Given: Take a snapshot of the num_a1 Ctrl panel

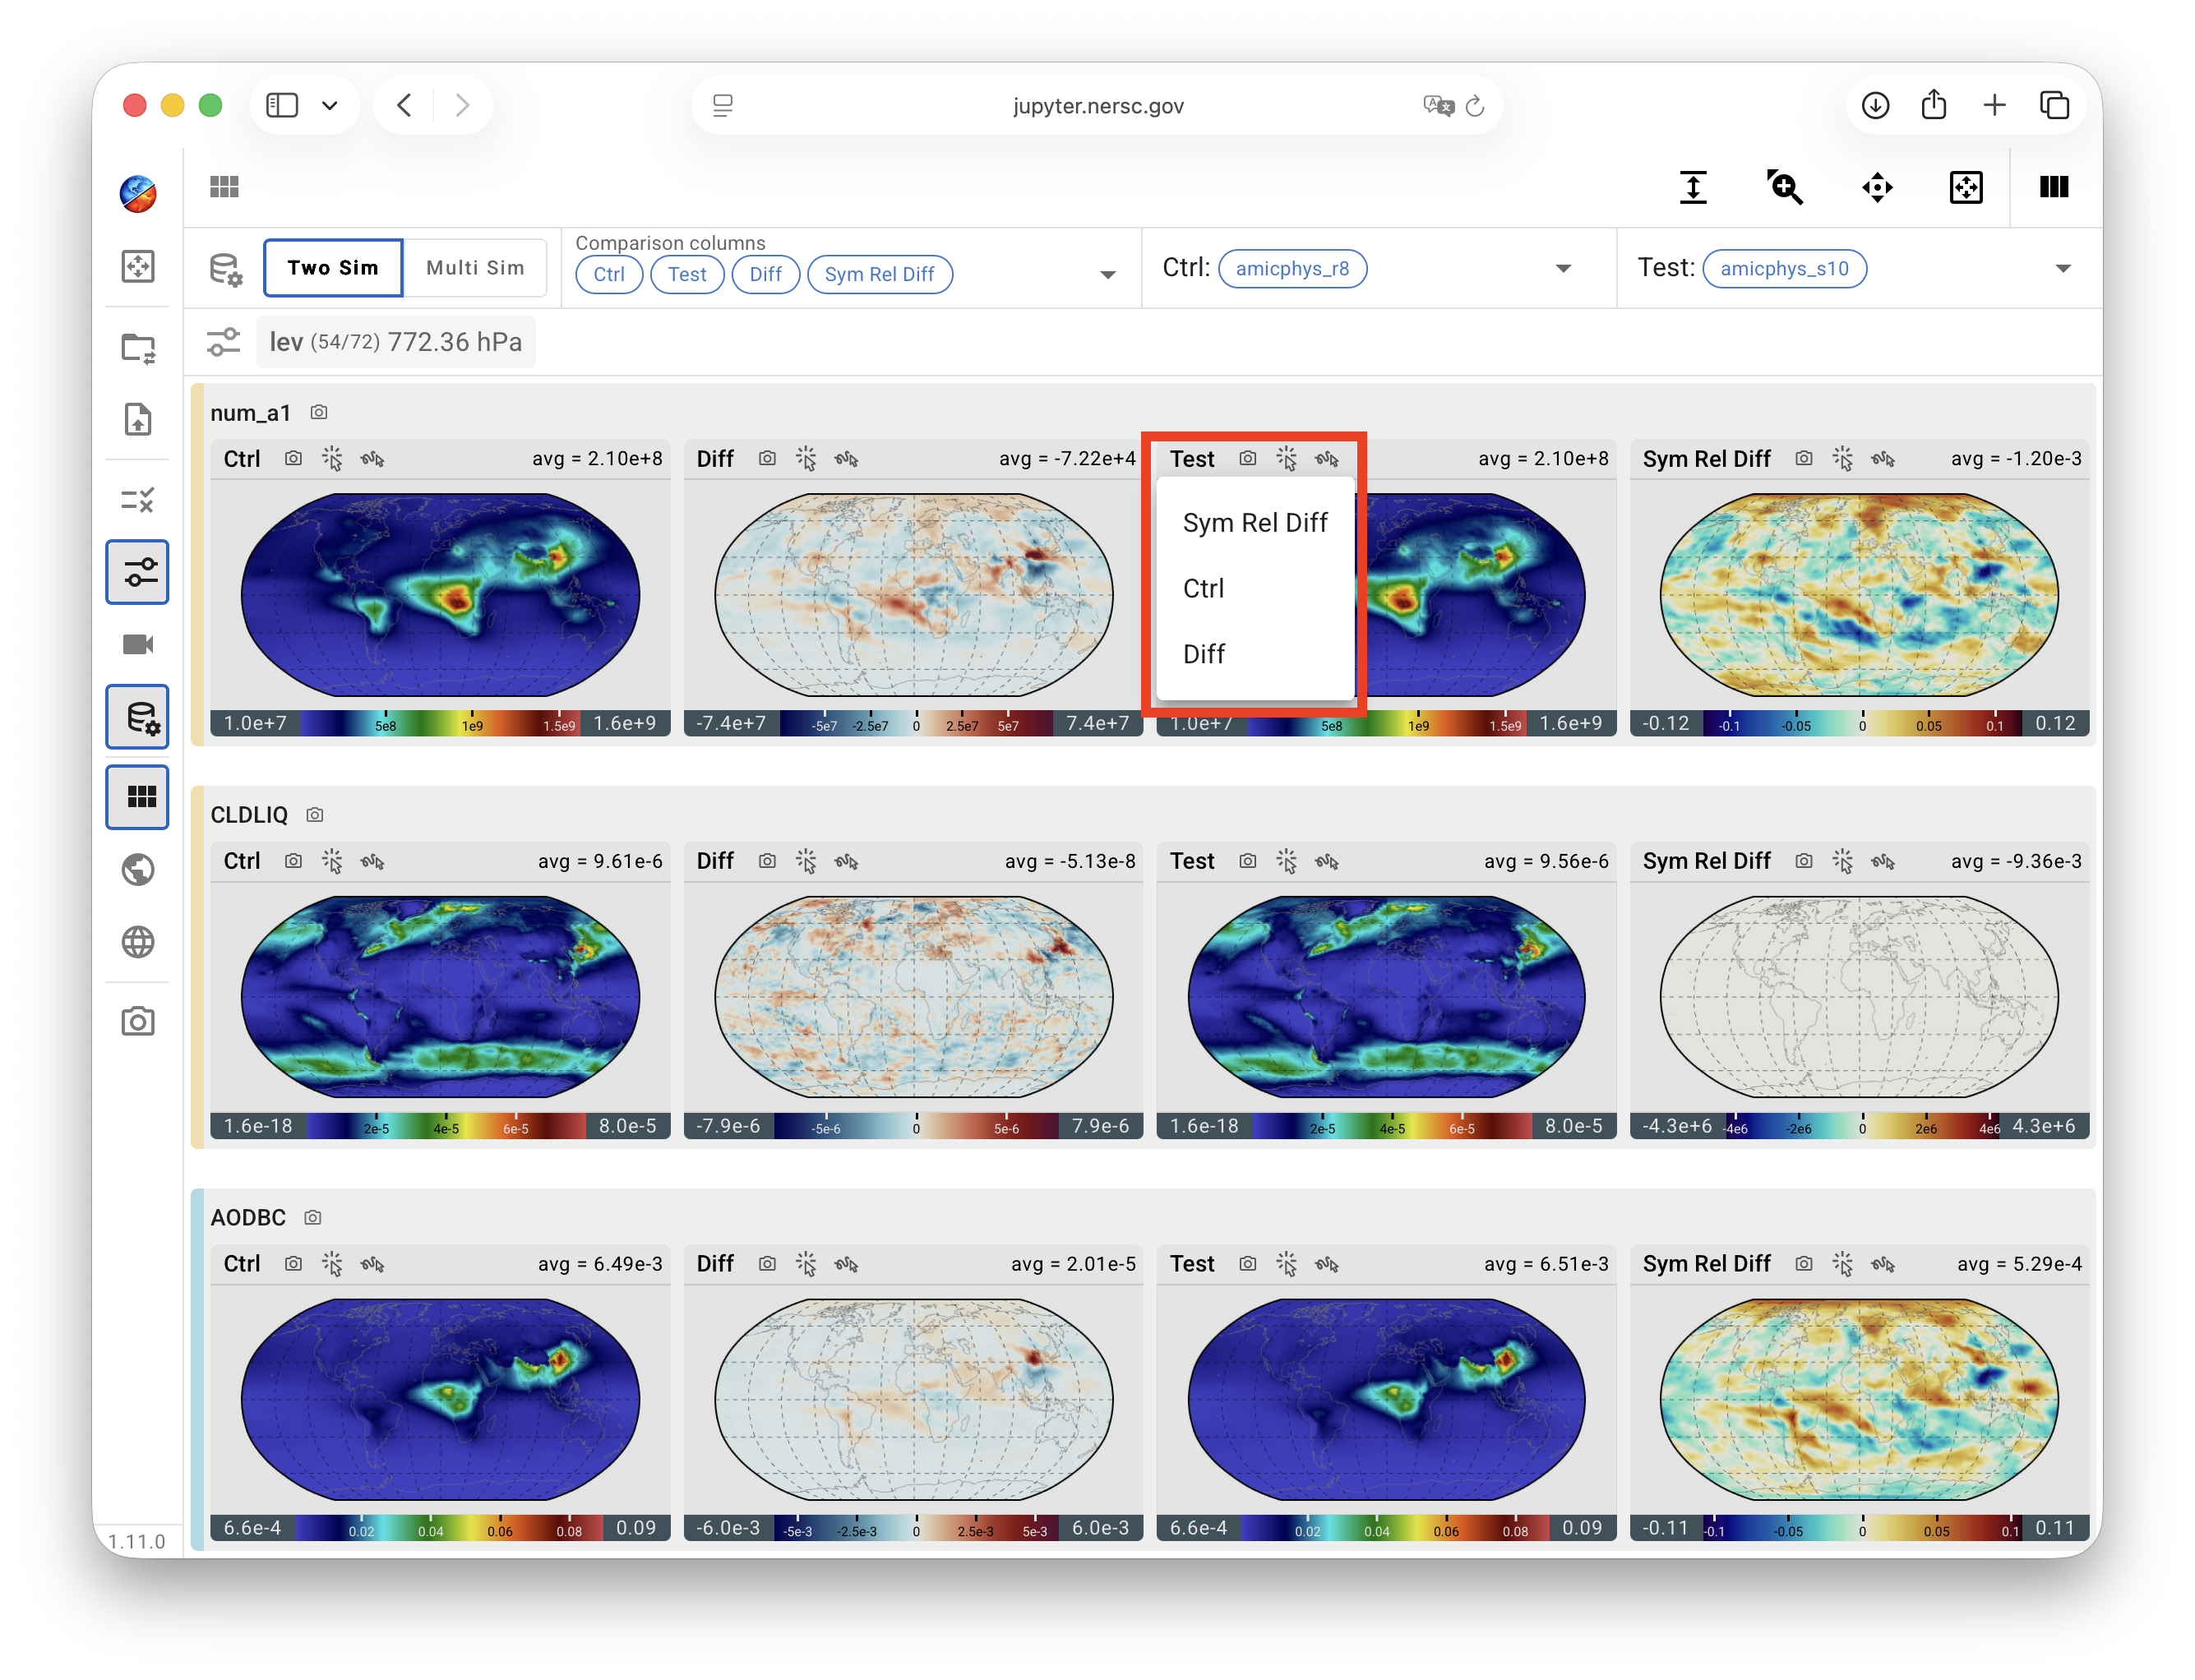Looking at the screenshot, I should click(293, 458).
